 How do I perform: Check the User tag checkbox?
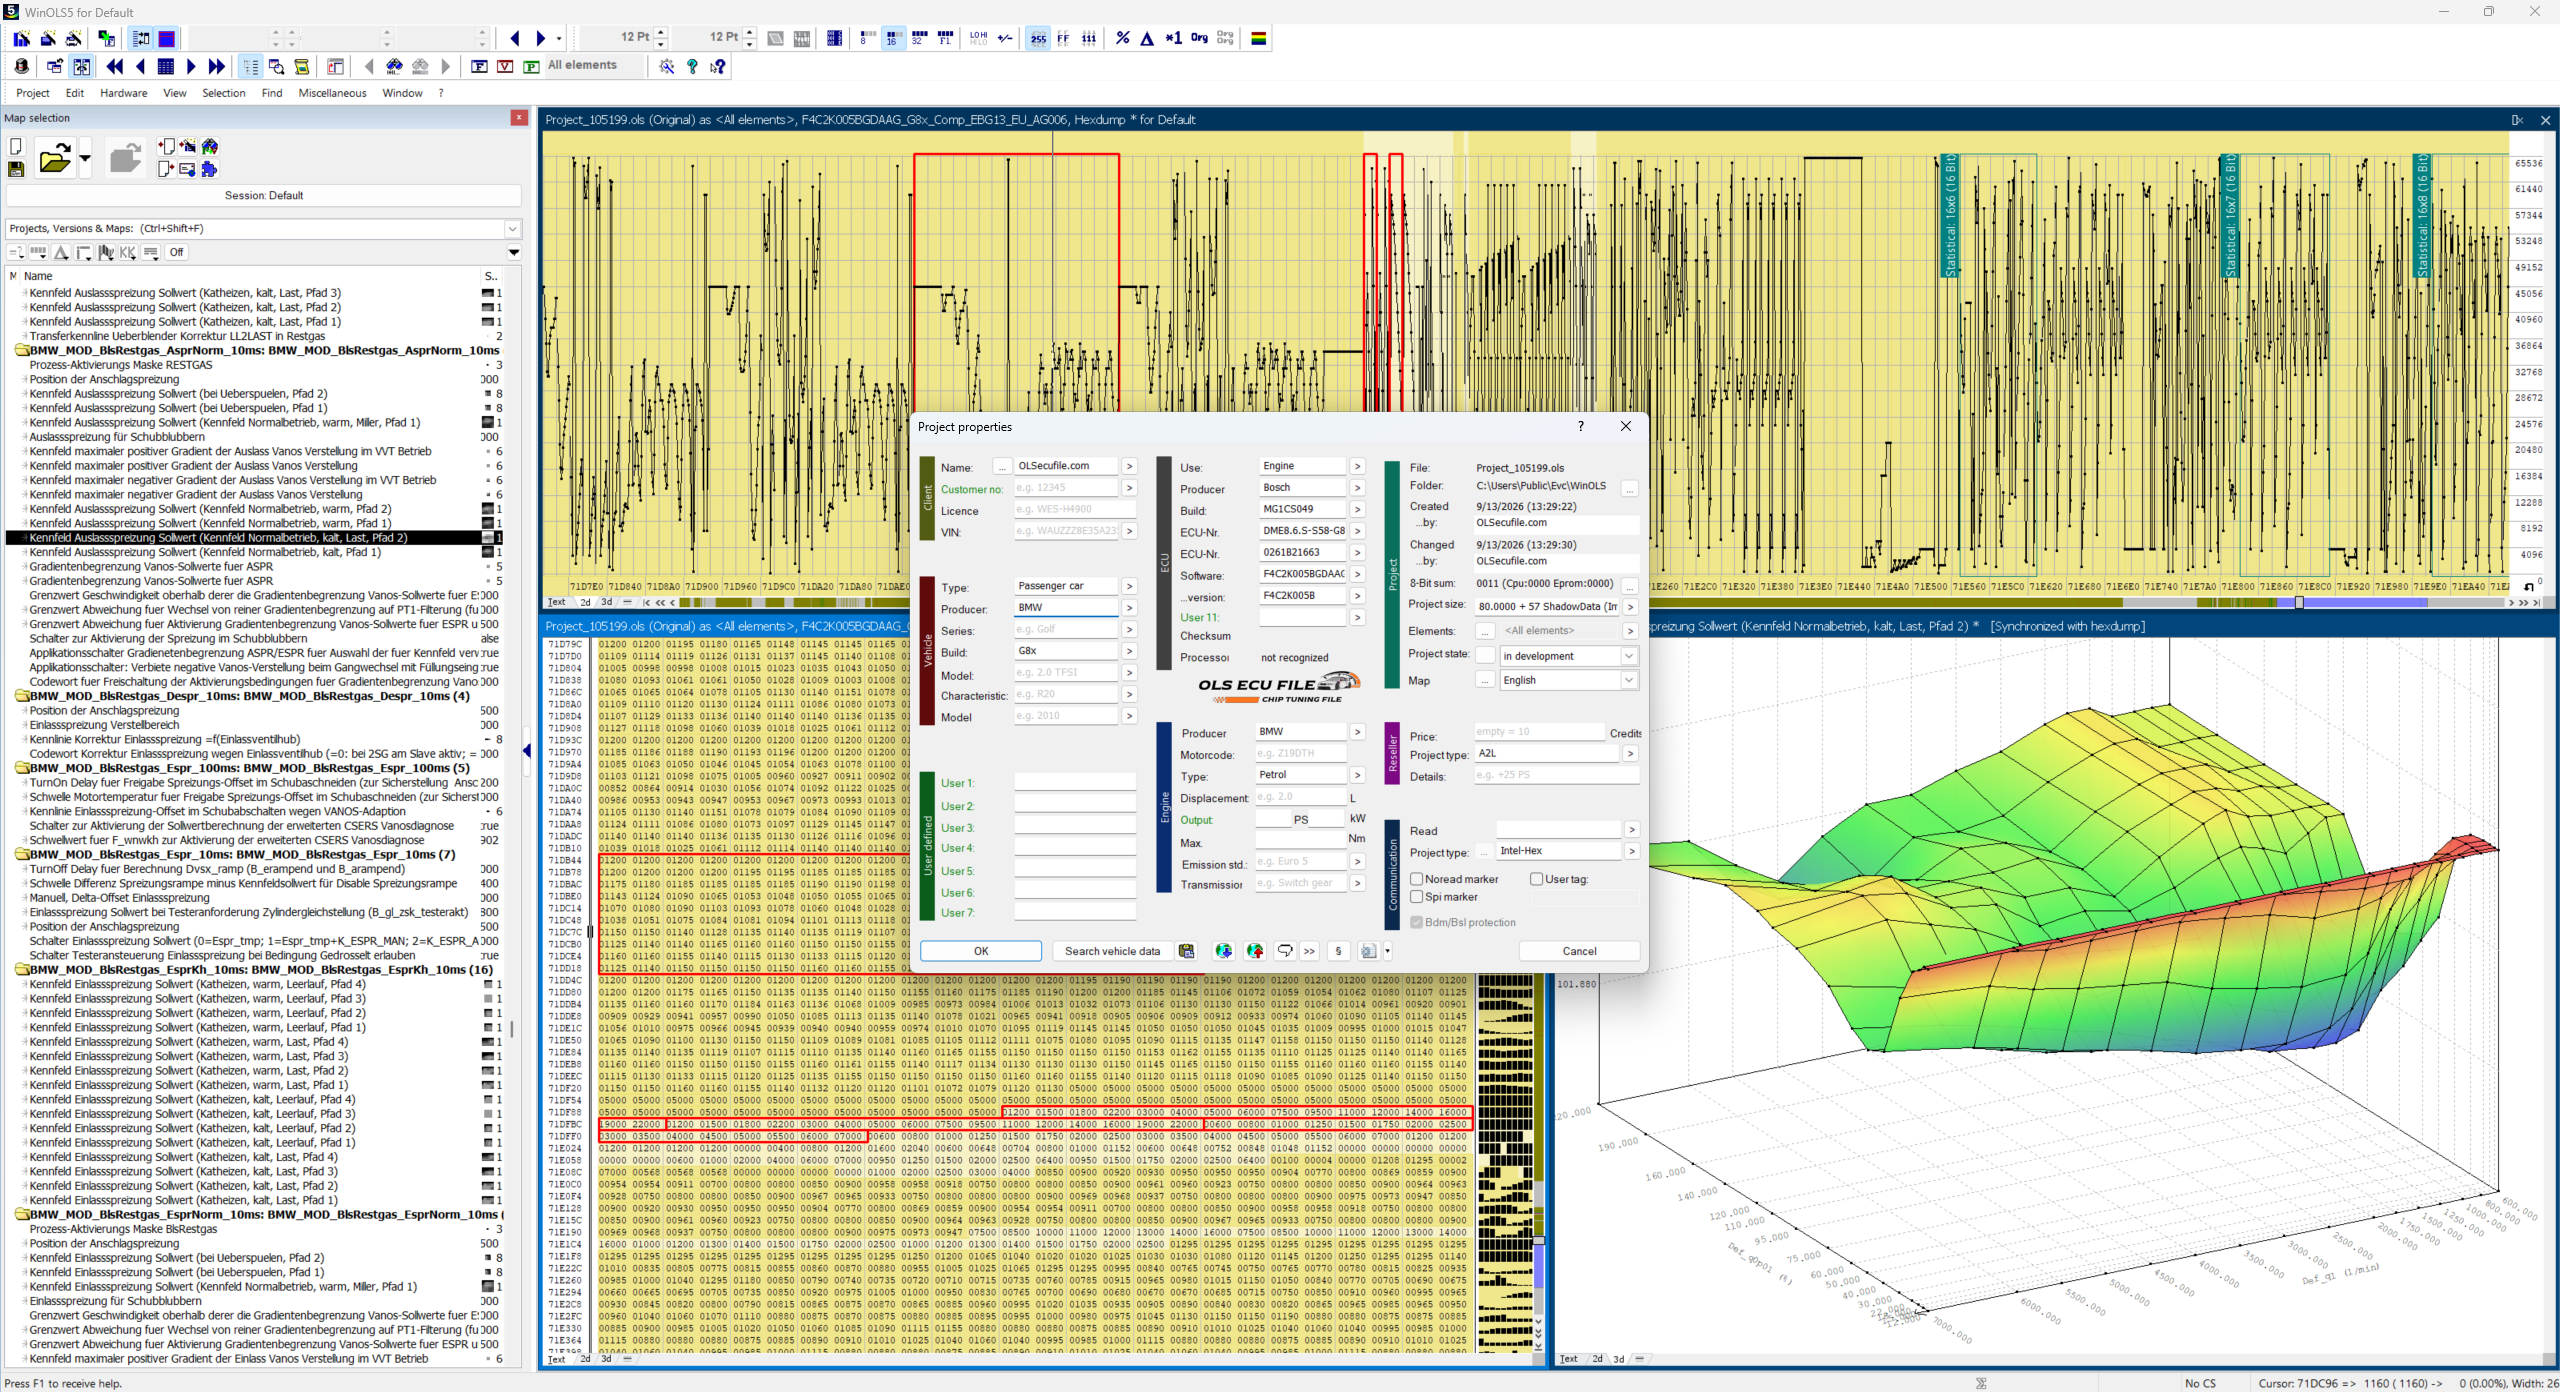1536,879
